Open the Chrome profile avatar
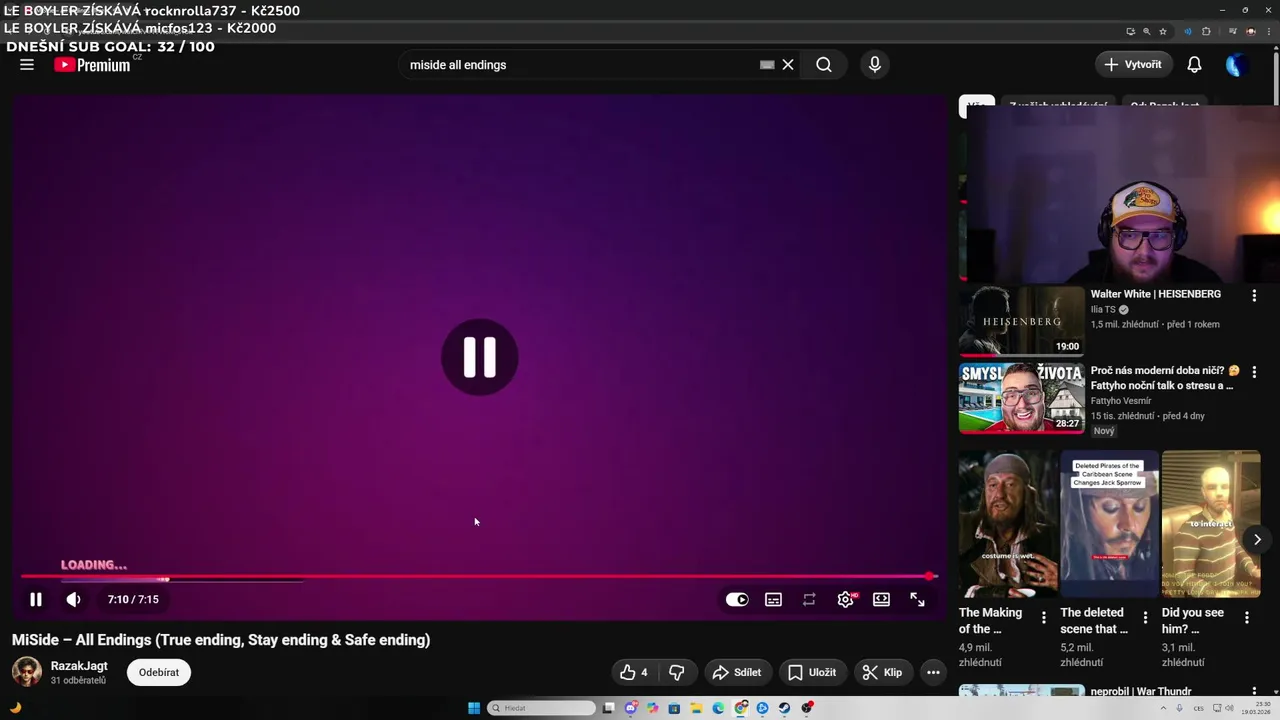 (1251, 31)
